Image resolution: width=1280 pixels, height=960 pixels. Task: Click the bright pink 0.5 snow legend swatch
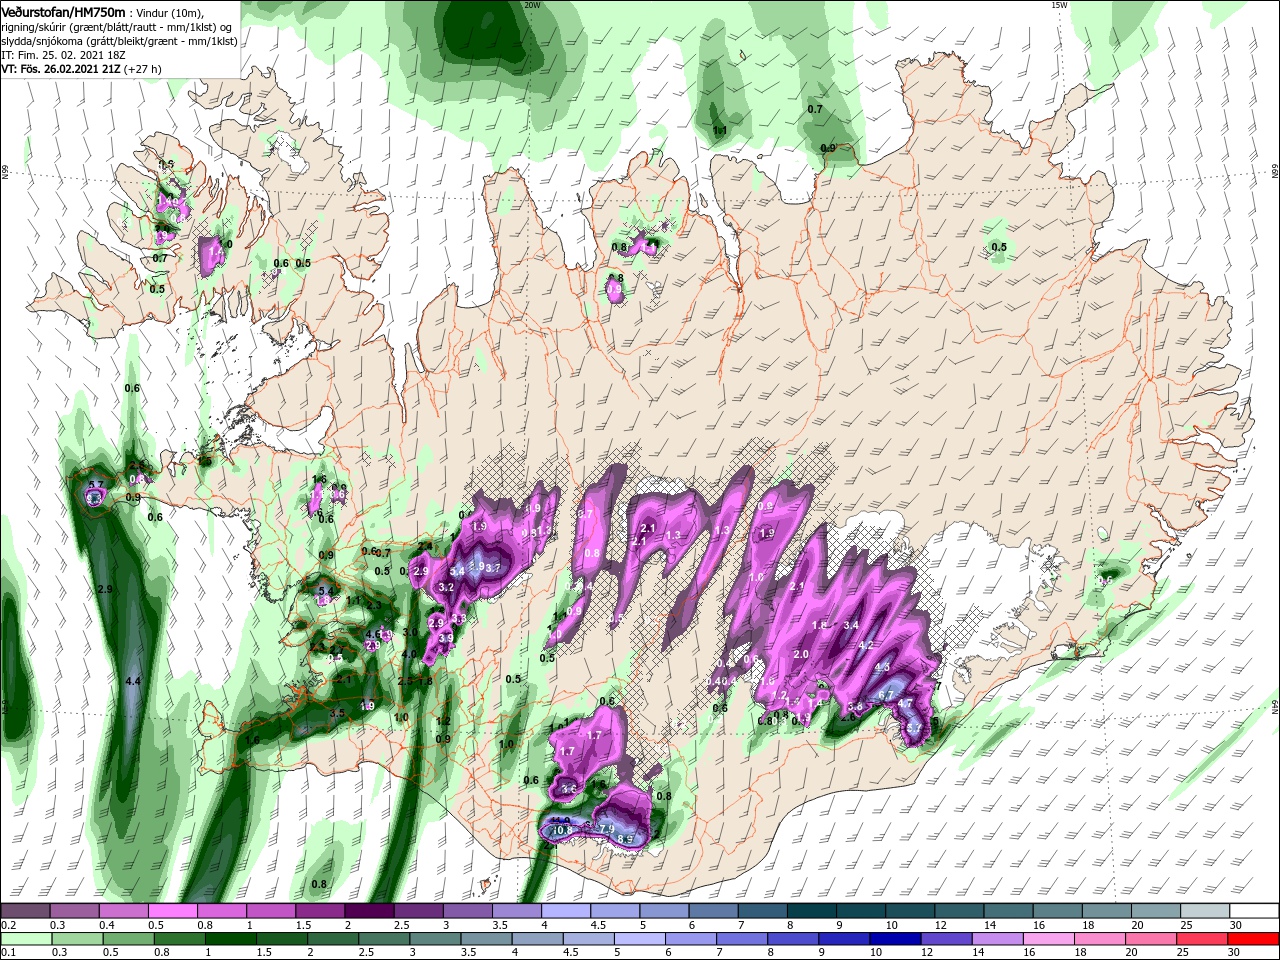(172, 911)
